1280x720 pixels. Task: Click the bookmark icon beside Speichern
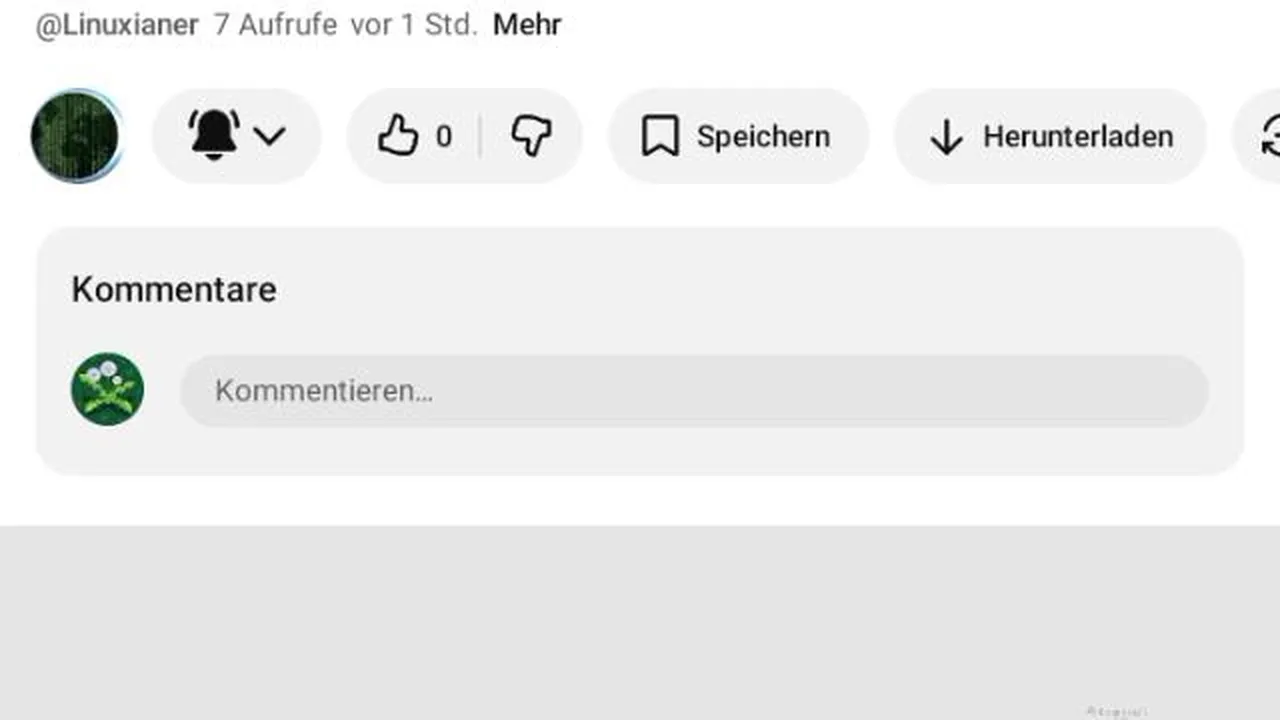click(x=660, y=136)
